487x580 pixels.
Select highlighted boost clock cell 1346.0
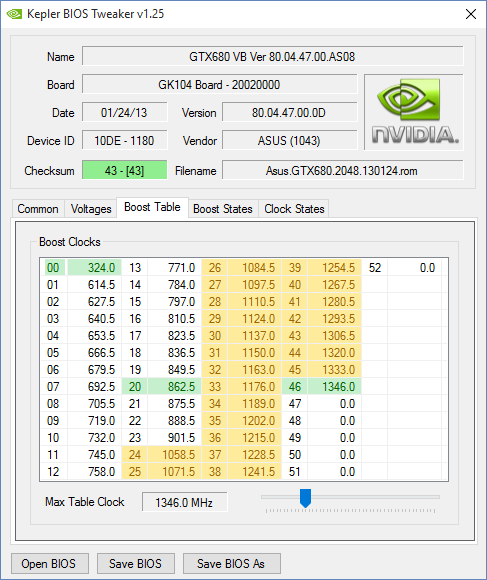pyautogui.click(x=335, y=387)
